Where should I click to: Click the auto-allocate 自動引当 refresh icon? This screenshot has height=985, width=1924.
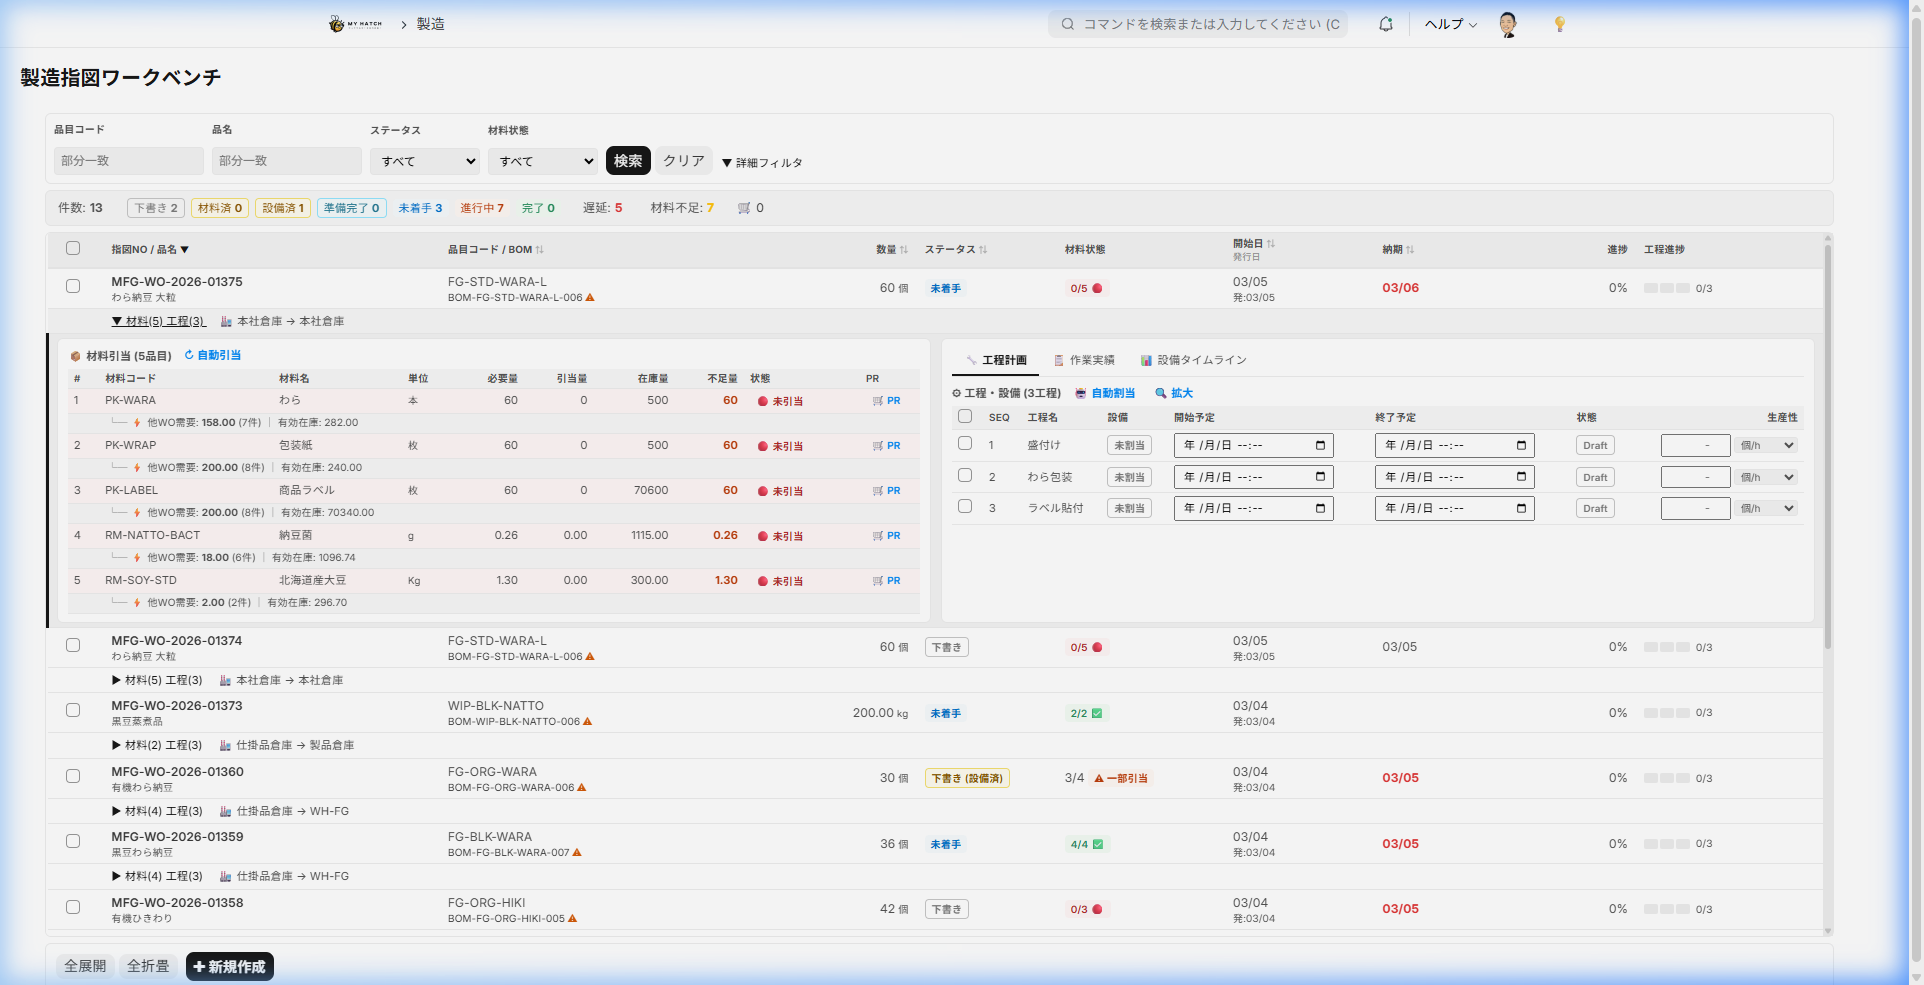[189, 355]
